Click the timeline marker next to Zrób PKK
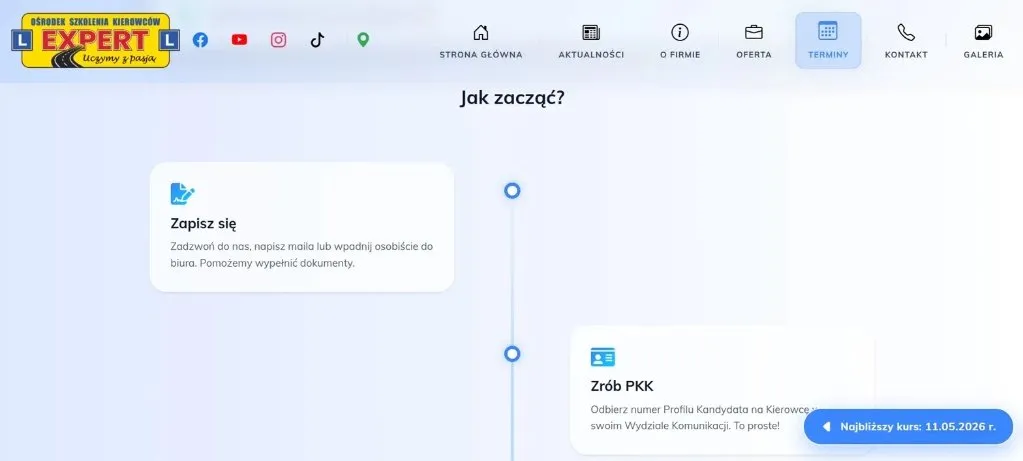The width and height of the screenshot is (1023, 461). click(512, 353)
